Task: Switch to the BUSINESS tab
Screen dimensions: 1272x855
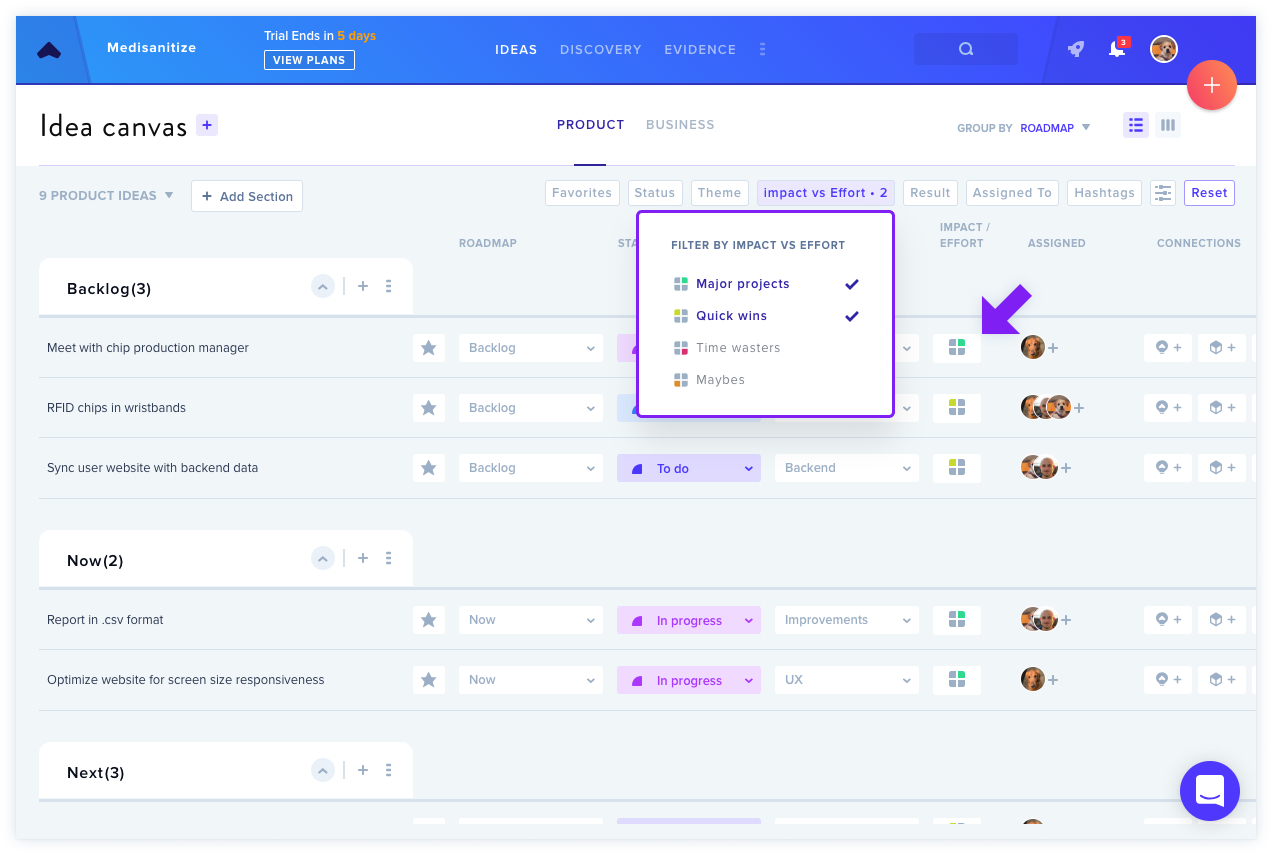Action: pos(680,125)
